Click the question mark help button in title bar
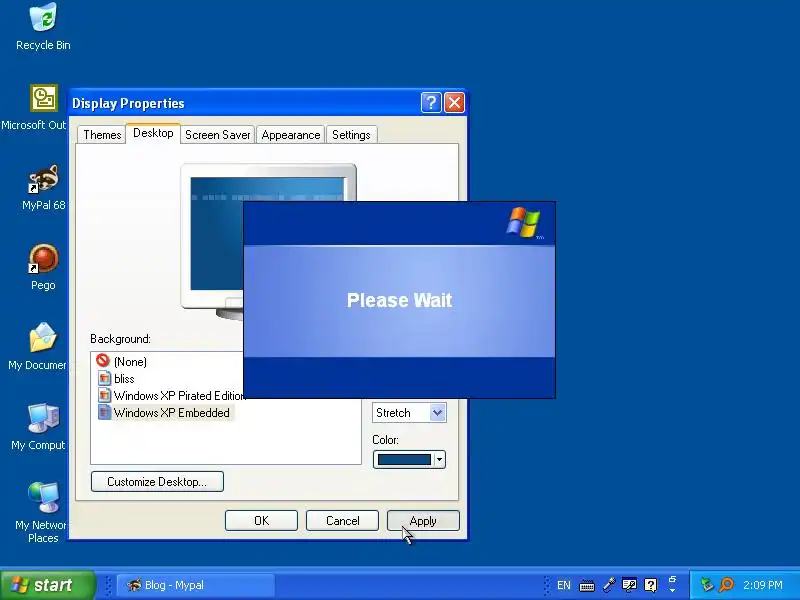The image size is (800, 600). [431, 103]
